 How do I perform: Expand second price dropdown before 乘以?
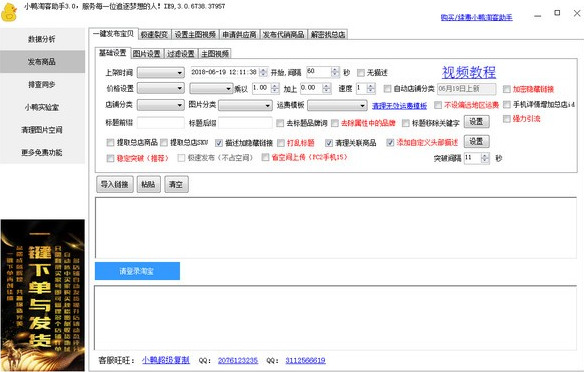[211, 88]
